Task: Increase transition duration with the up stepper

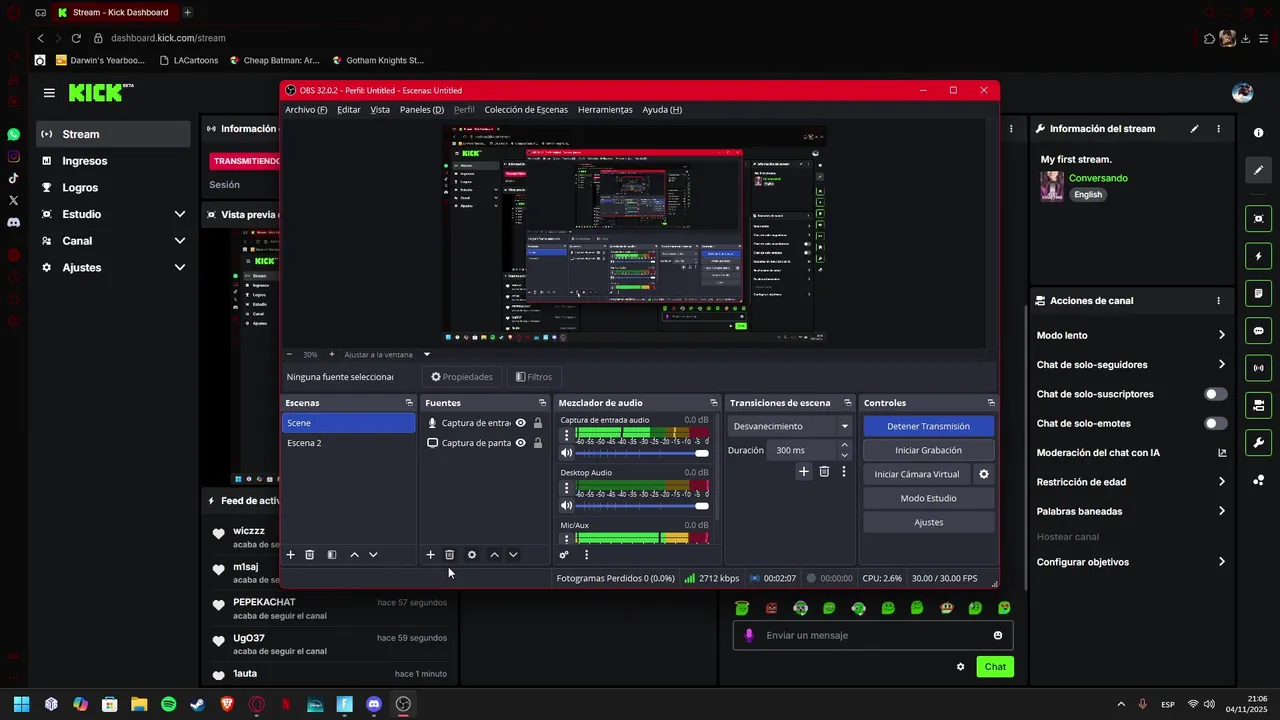Action: pyautogui.click(x=844, y=445)
